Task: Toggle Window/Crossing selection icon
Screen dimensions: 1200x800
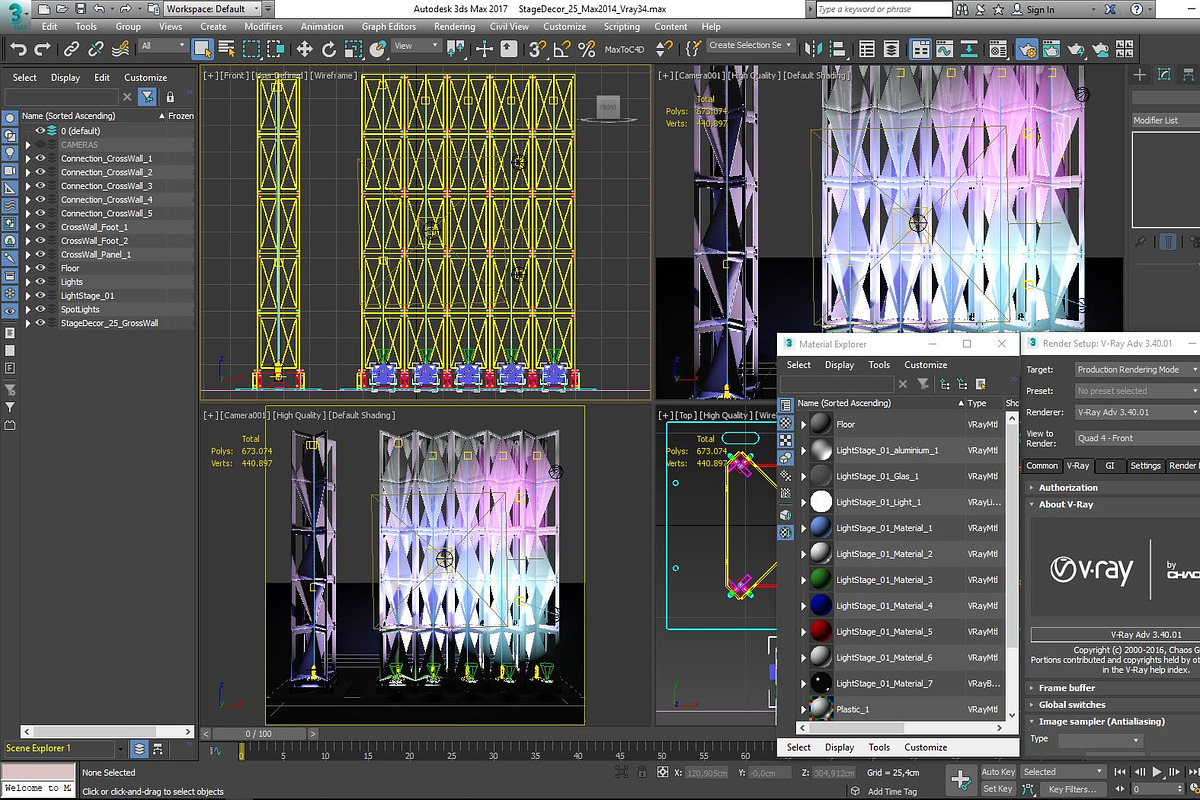Action: click(x=276, y=48)
